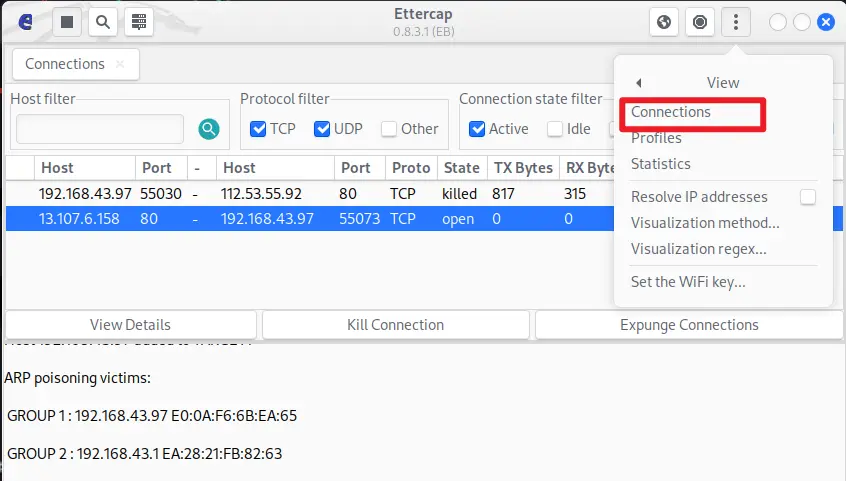Uncheck the TCP protocol filter
This screenshot has height=481, width=846.
(259, 128)
